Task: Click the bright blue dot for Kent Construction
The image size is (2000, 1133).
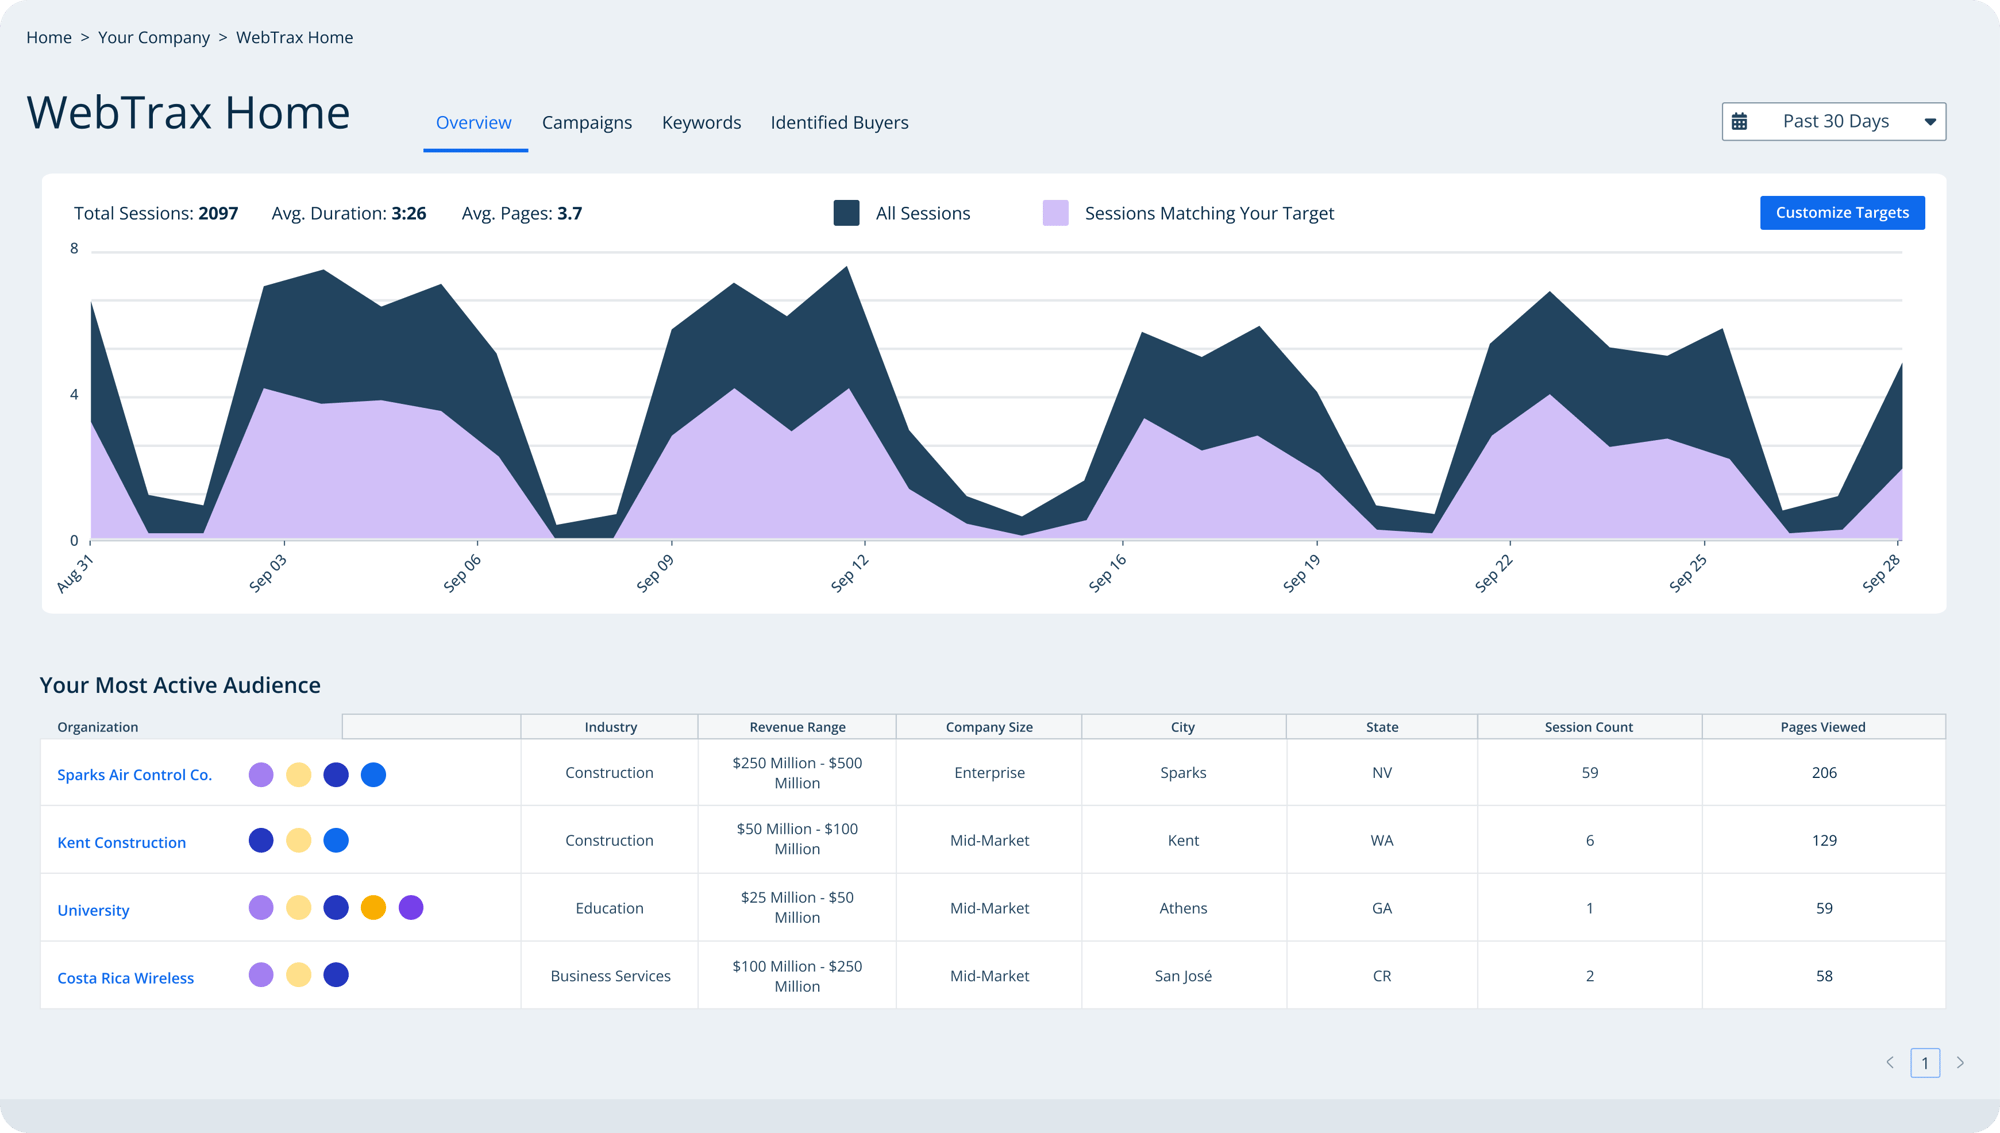Action: (336, 840)
